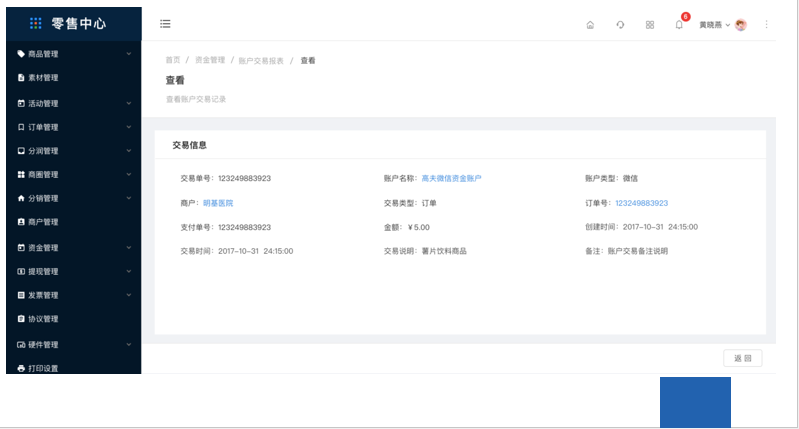Screen dimensions: 799x429
Task: Open the 订单号 123249883923 link
Action: click(642, 203)
